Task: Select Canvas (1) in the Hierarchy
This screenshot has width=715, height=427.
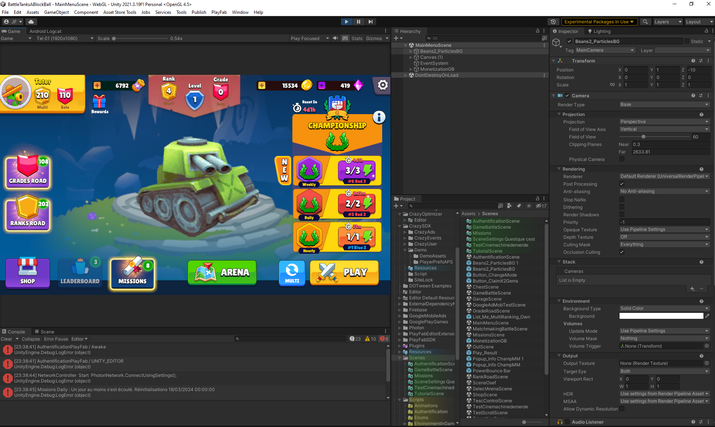Action: [431, 57]
